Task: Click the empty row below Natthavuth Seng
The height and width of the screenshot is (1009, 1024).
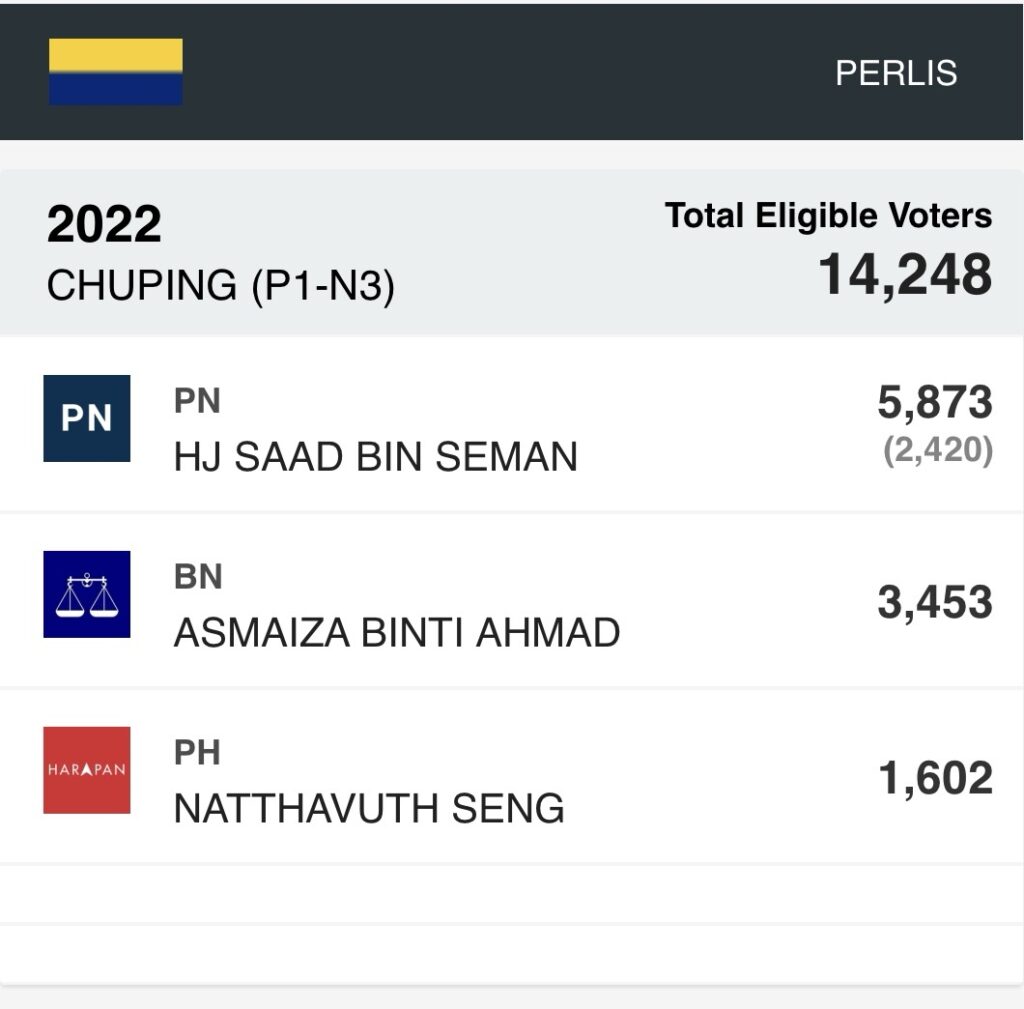Action: pyautogui.click(x=512, y=894)
